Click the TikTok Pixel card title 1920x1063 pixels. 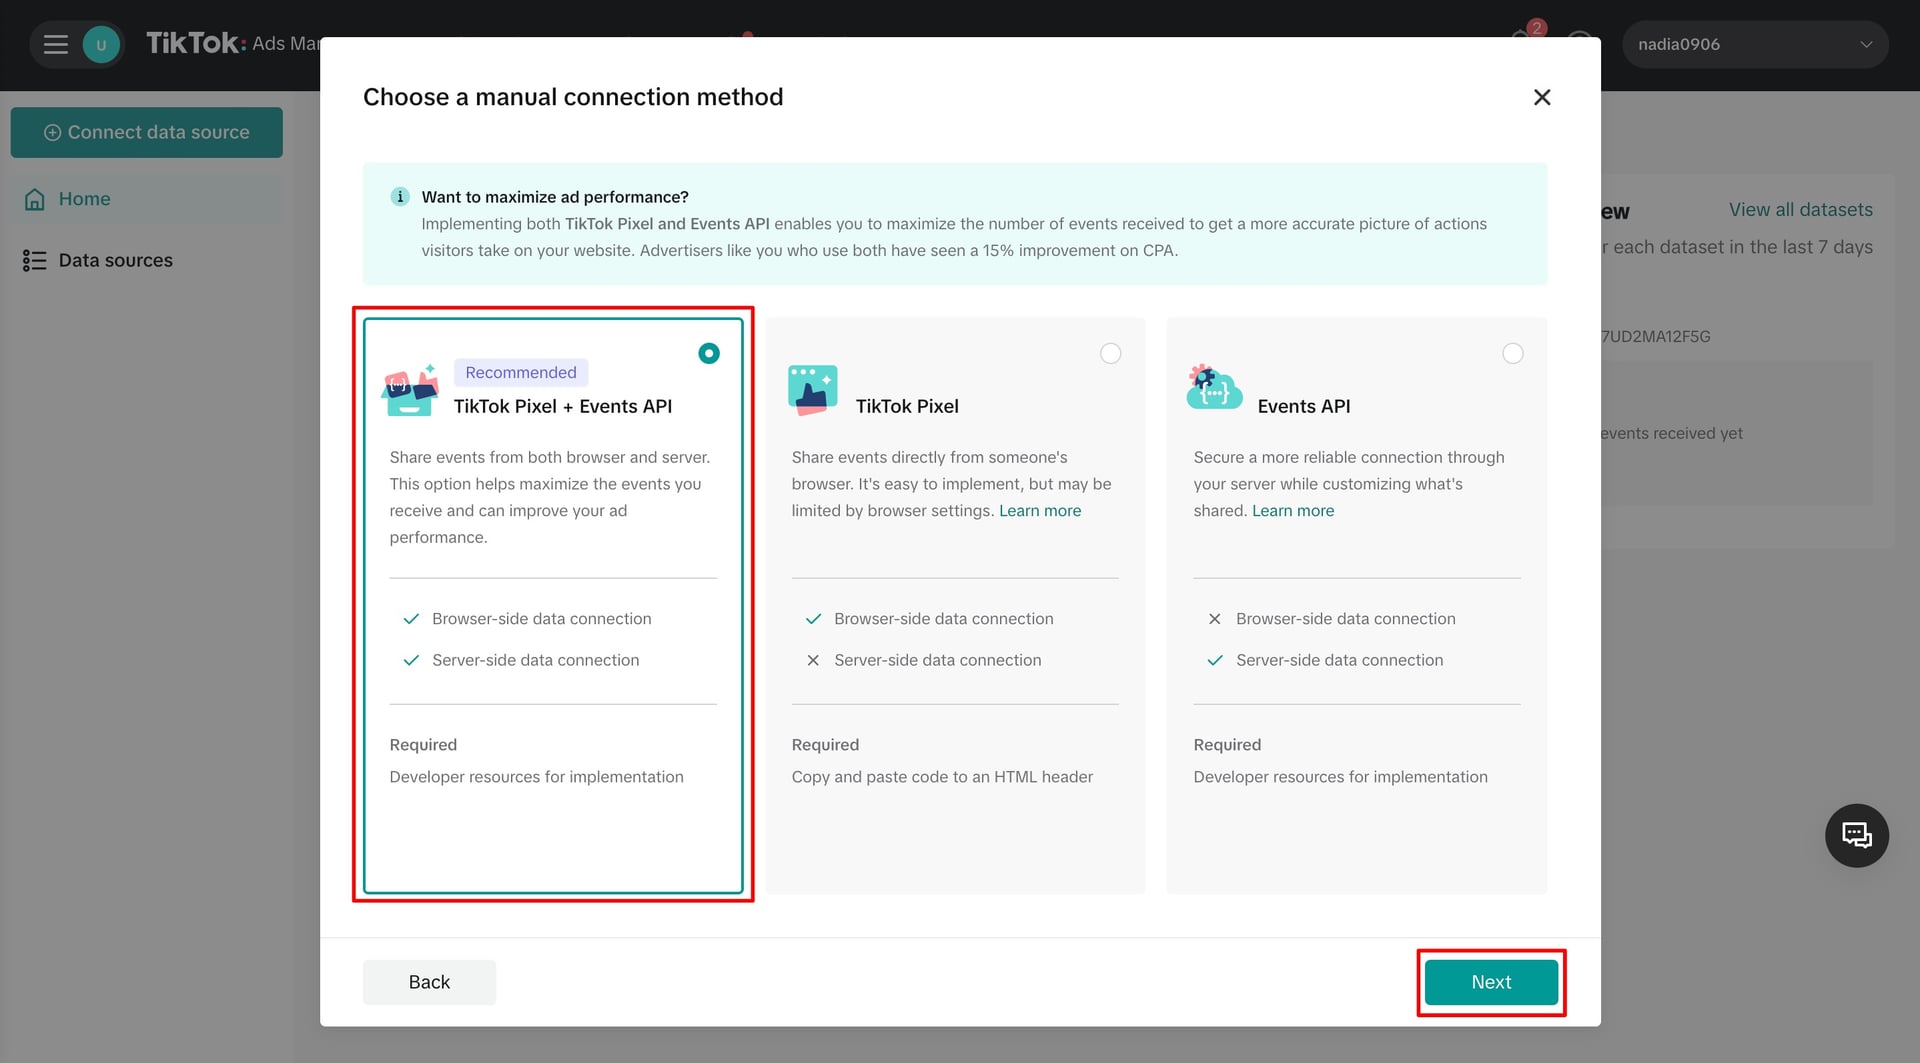click(907, 406)
